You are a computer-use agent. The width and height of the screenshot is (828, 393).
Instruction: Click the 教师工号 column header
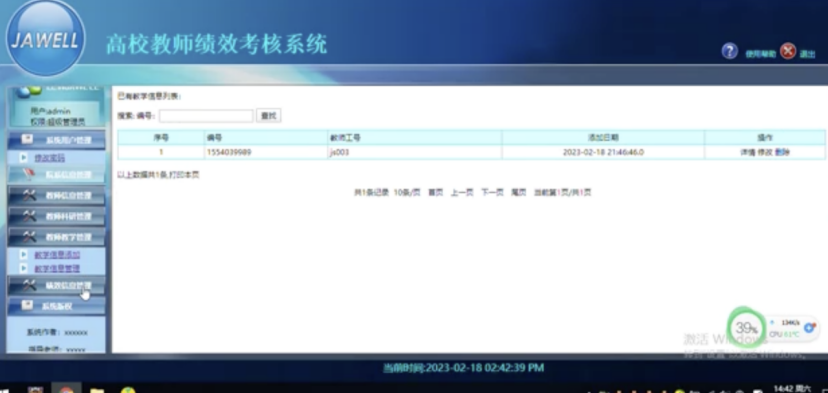point(415,137)
